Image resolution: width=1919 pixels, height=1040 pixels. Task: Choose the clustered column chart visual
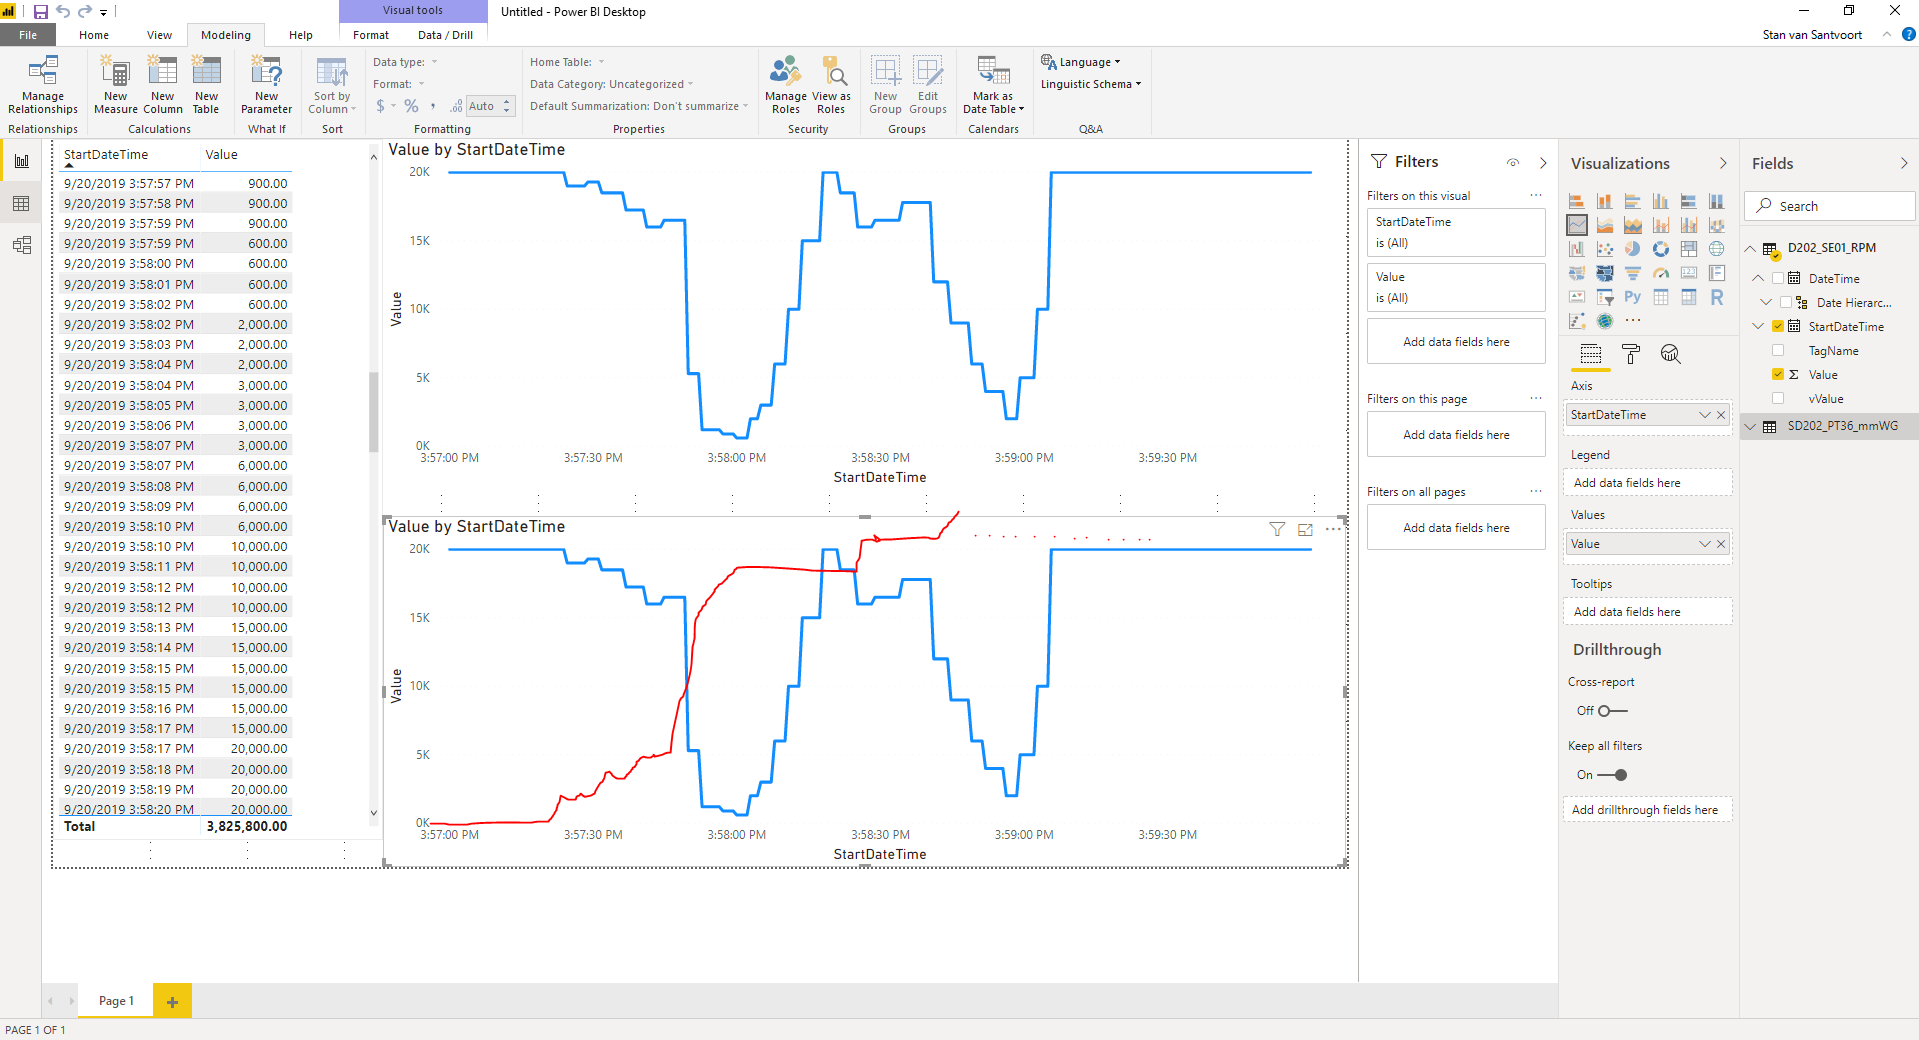pos(1661,201)
